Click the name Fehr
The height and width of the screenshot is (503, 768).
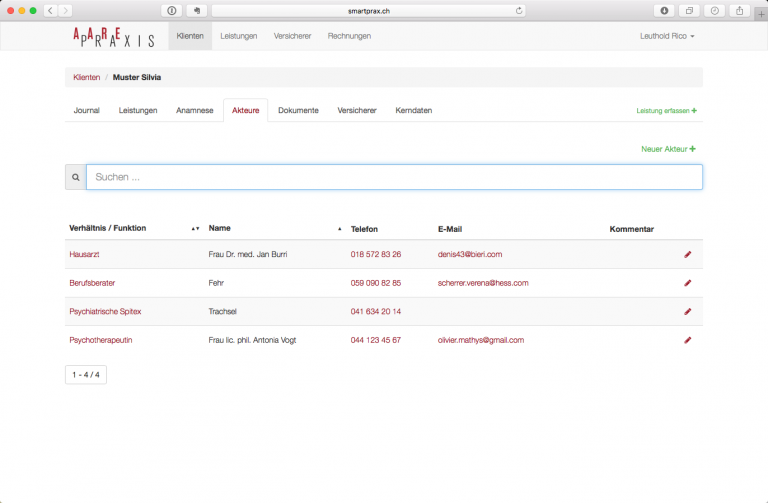coord(216,283)
